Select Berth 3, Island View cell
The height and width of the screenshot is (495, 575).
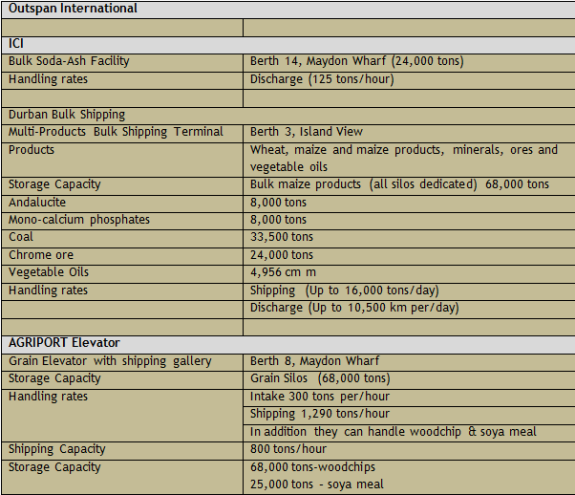point(409,133)
